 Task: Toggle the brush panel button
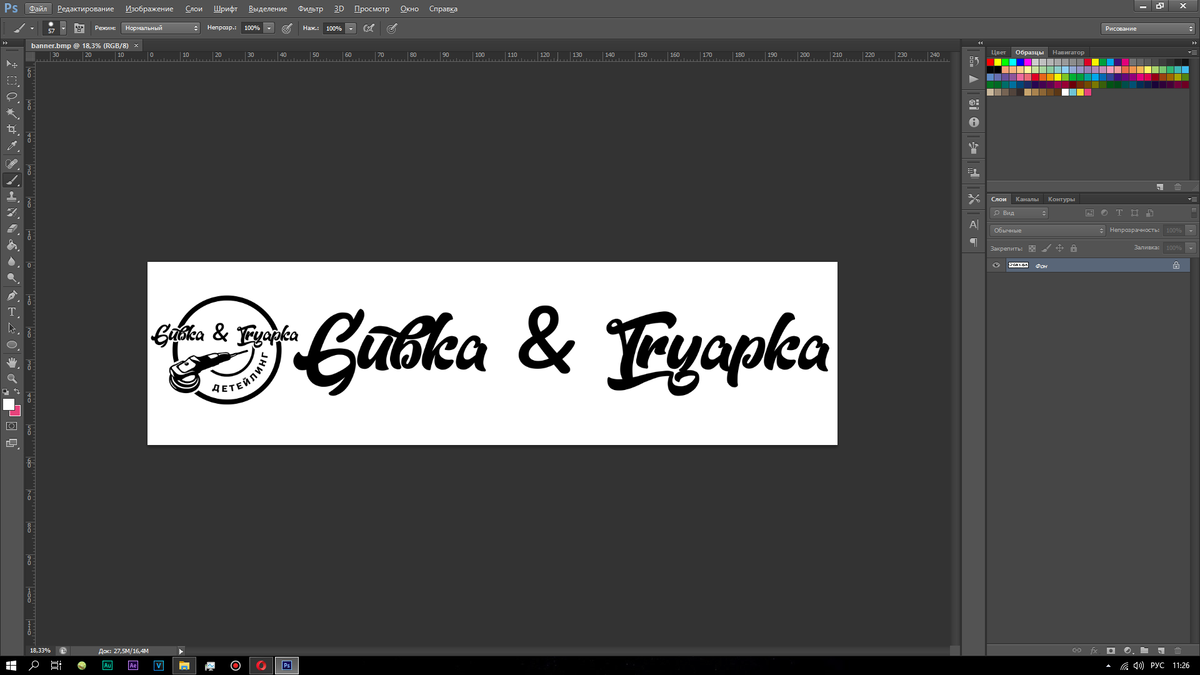click(x=80, y=28)
